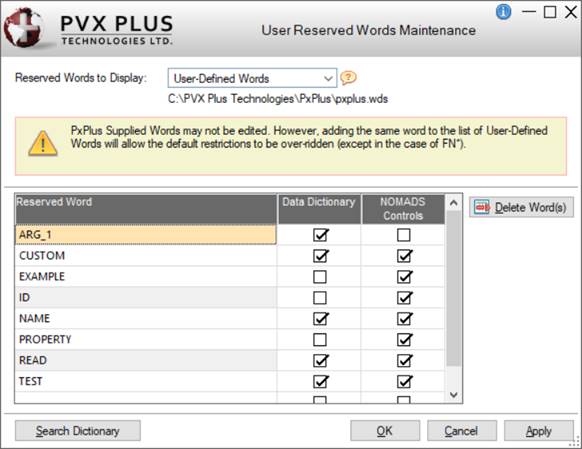
Task: Click the Delete Word(s) button icon
Action: [x=482, y=207]
